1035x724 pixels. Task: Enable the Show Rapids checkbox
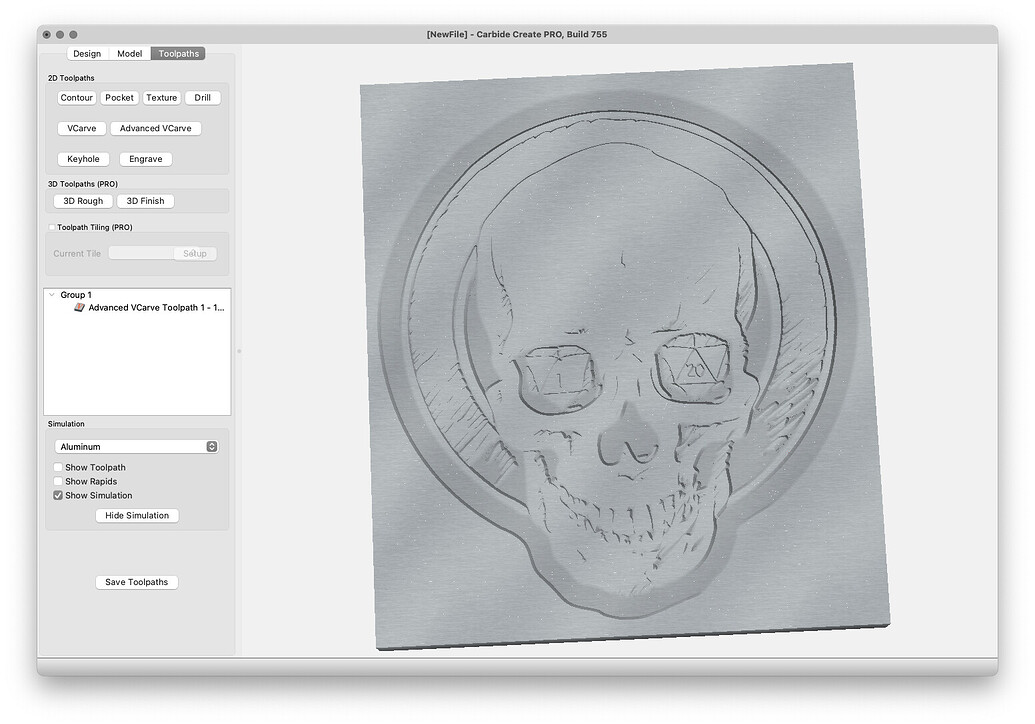pos(58,482)
